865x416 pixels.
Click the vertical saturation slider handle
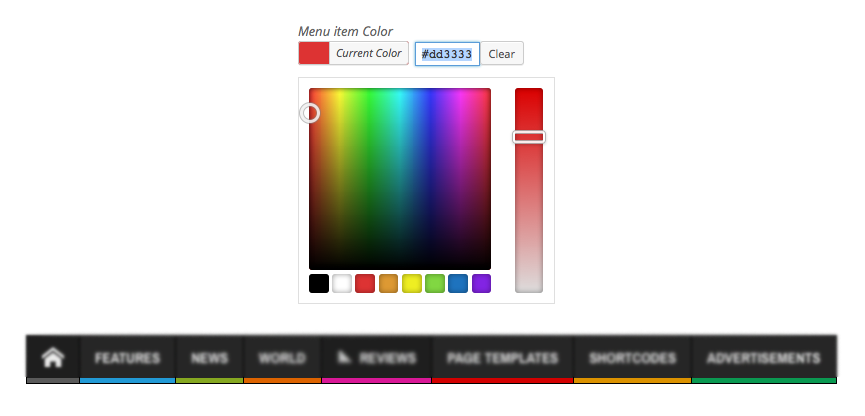click(x=529, y=137)
